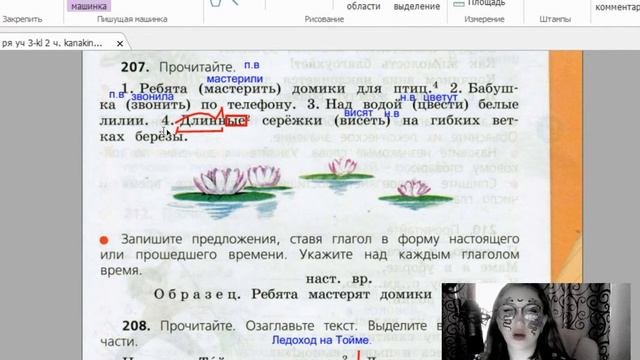Select the blue звонила annotation

[152, 96]
